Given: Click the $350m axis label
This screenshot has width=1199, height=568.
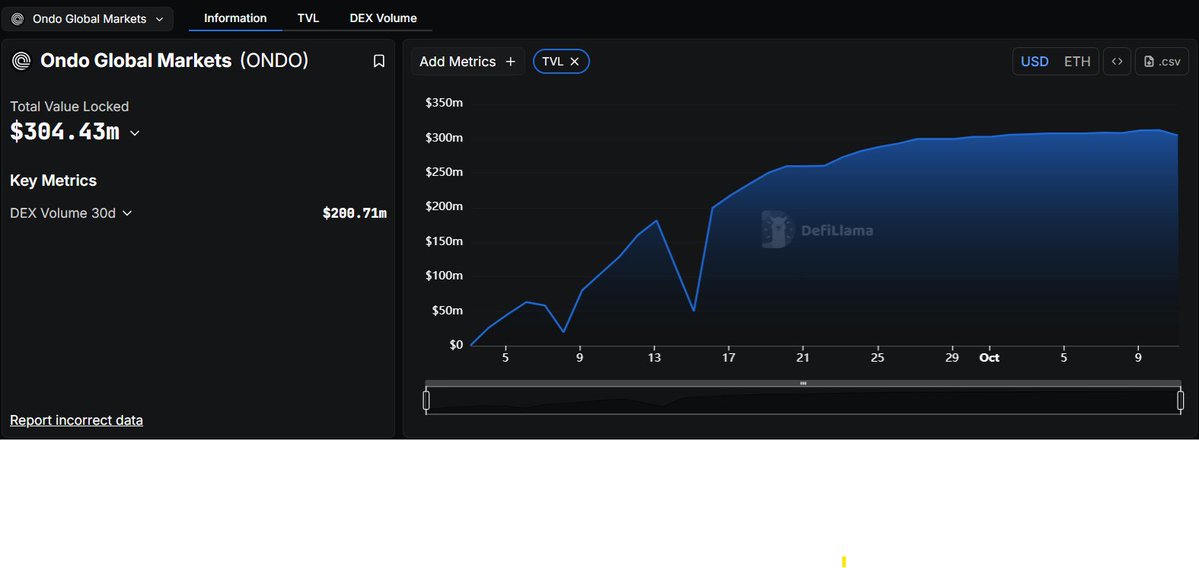Looking at the screenshot, I should 444,103.
